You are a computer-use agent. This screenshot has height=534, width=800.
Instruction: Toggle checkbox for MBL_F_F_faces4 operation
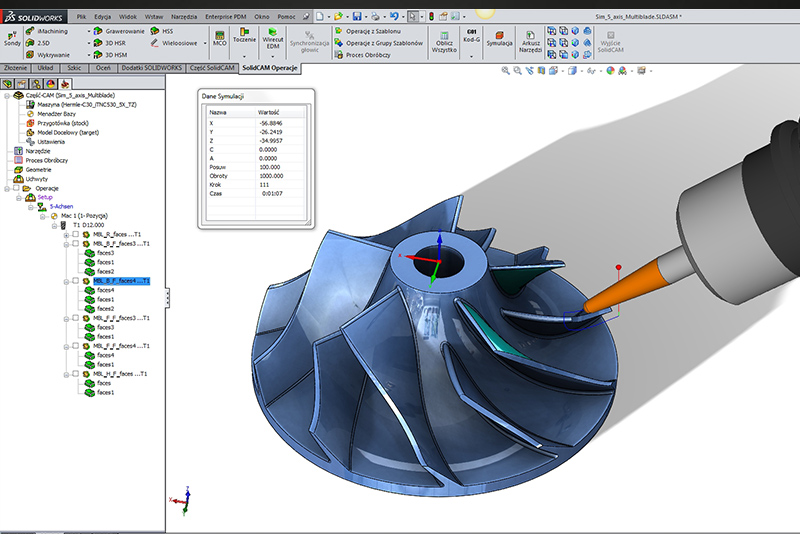point(76,345)
